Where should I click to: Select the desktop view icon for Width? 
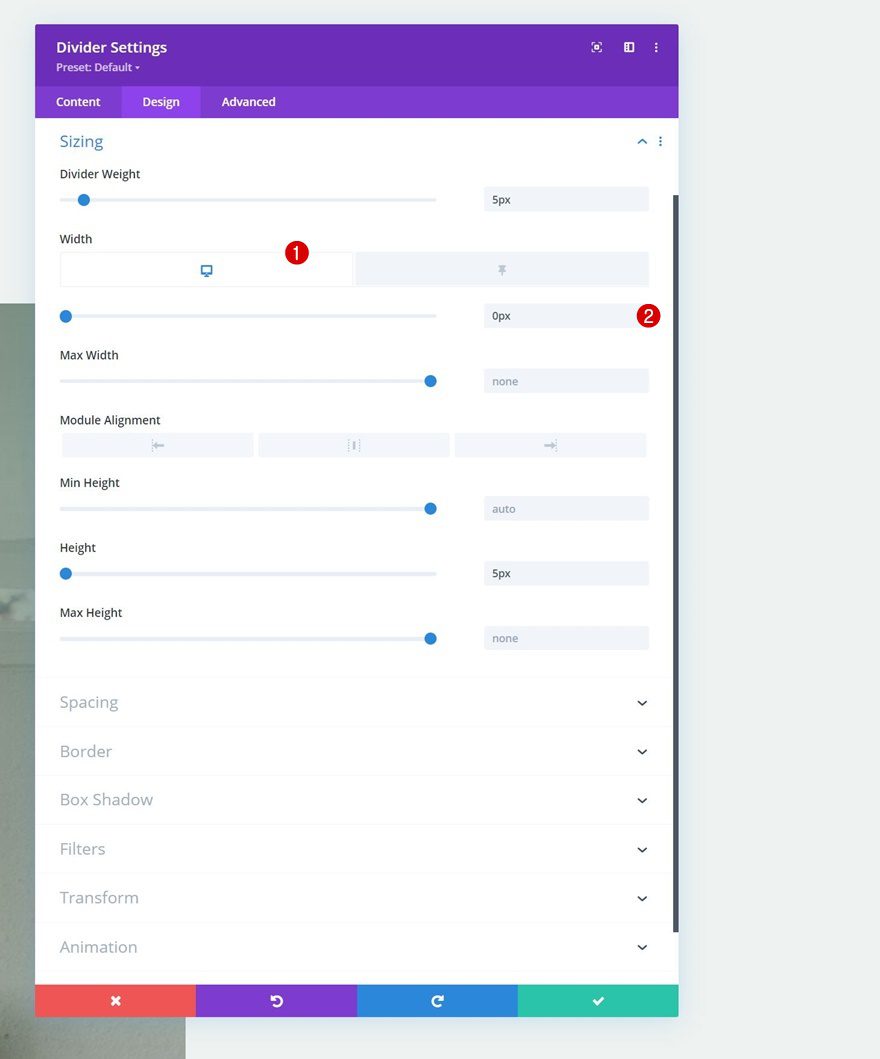point(206,269)
